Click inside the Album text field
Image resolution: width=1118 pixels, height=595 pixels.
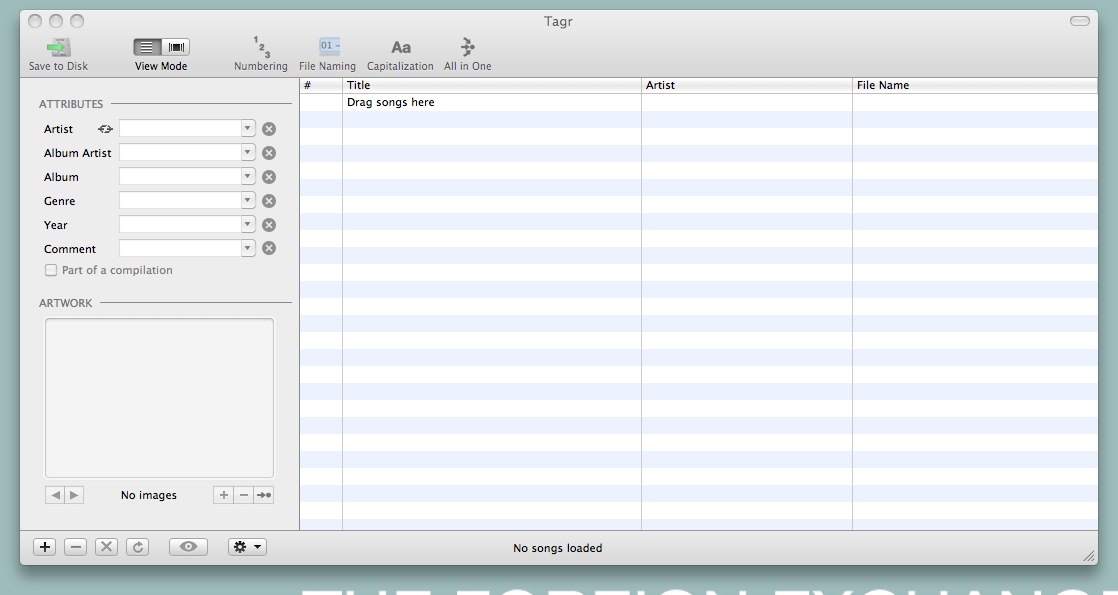coord(180,176)
